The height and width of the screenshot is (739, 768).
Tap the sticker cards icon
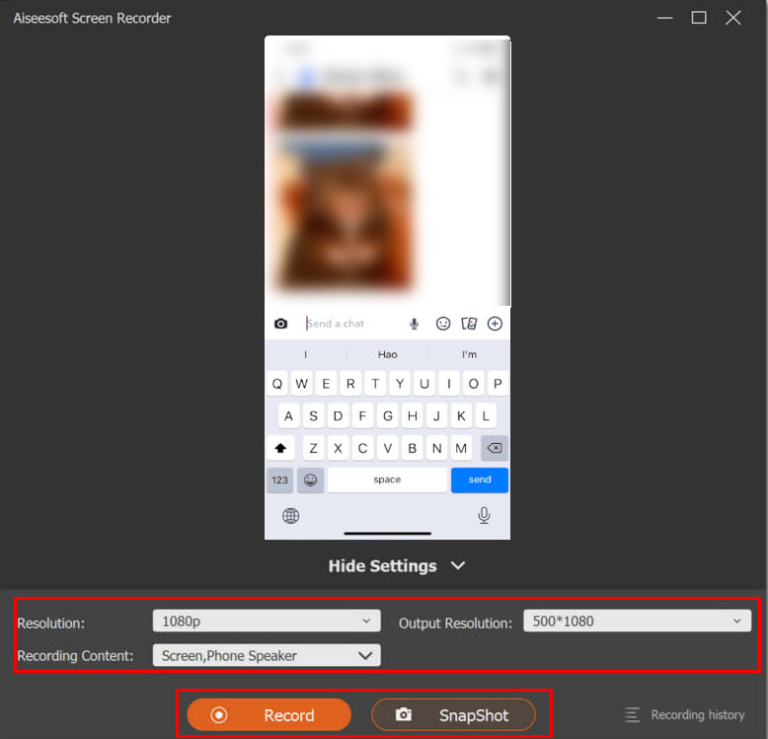click(x=468, y=324)
